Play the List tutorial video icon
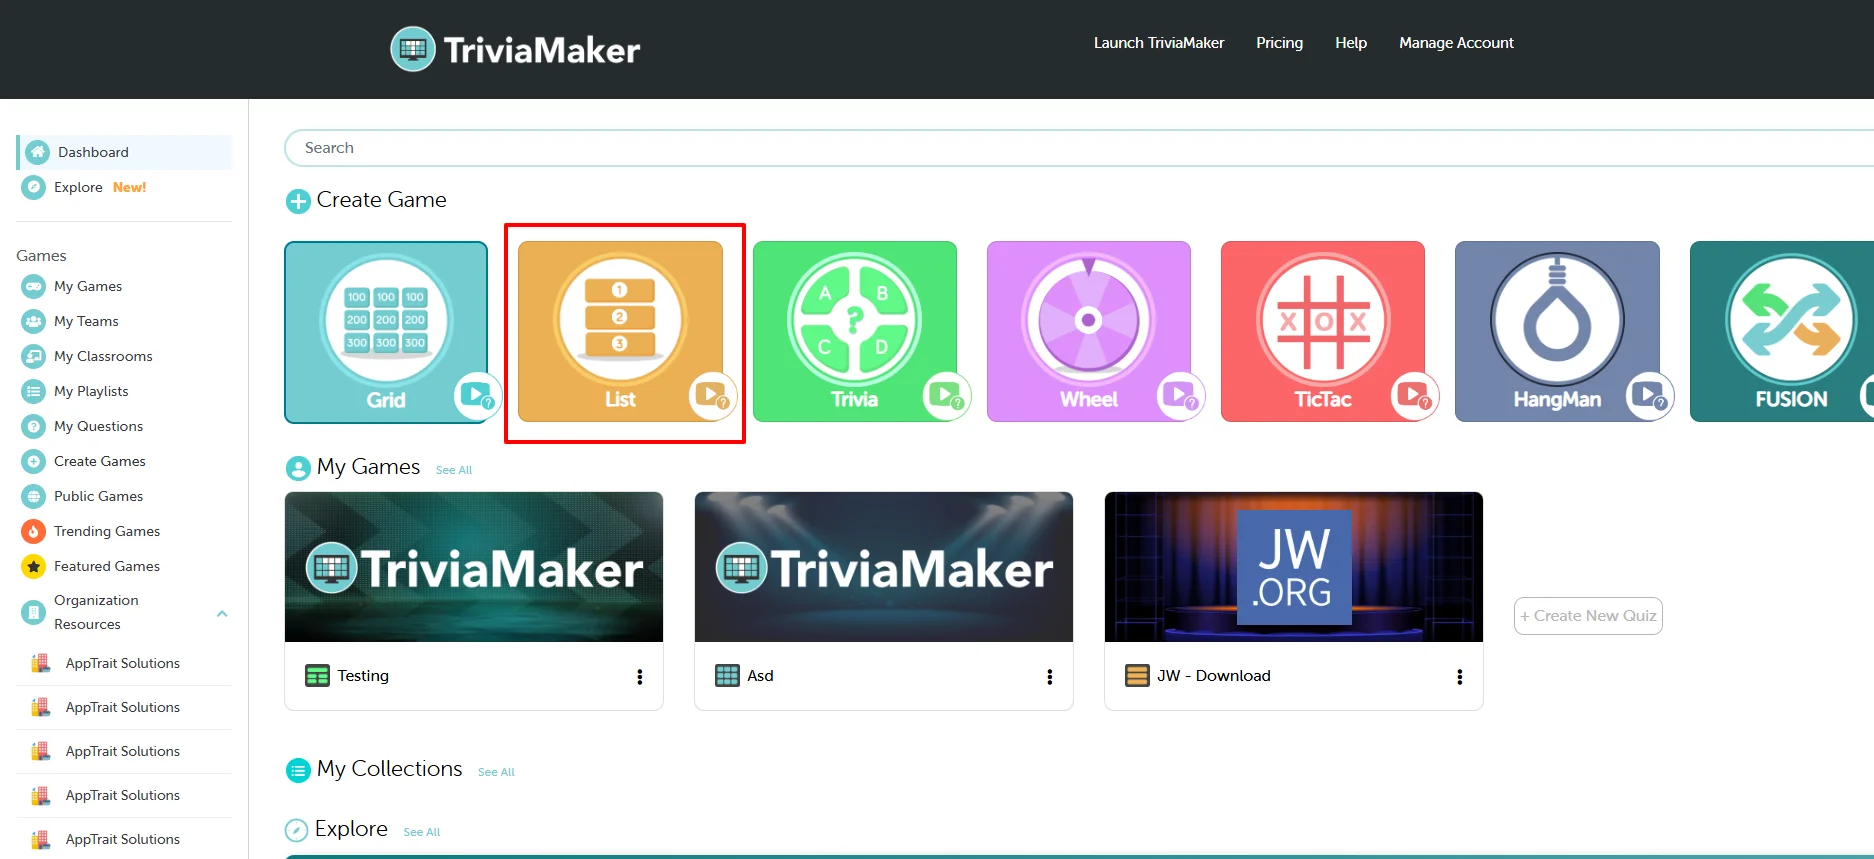This screenshot has width=1874, height=859. click(x=712, y=396)
